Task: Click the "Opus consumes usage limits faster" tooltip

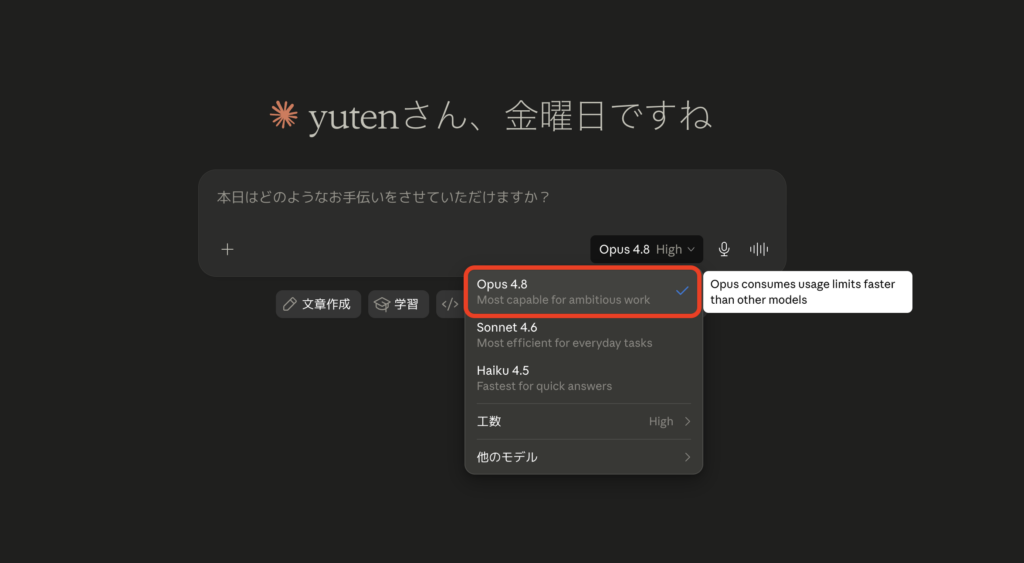Action: click(x=807, y=292)
